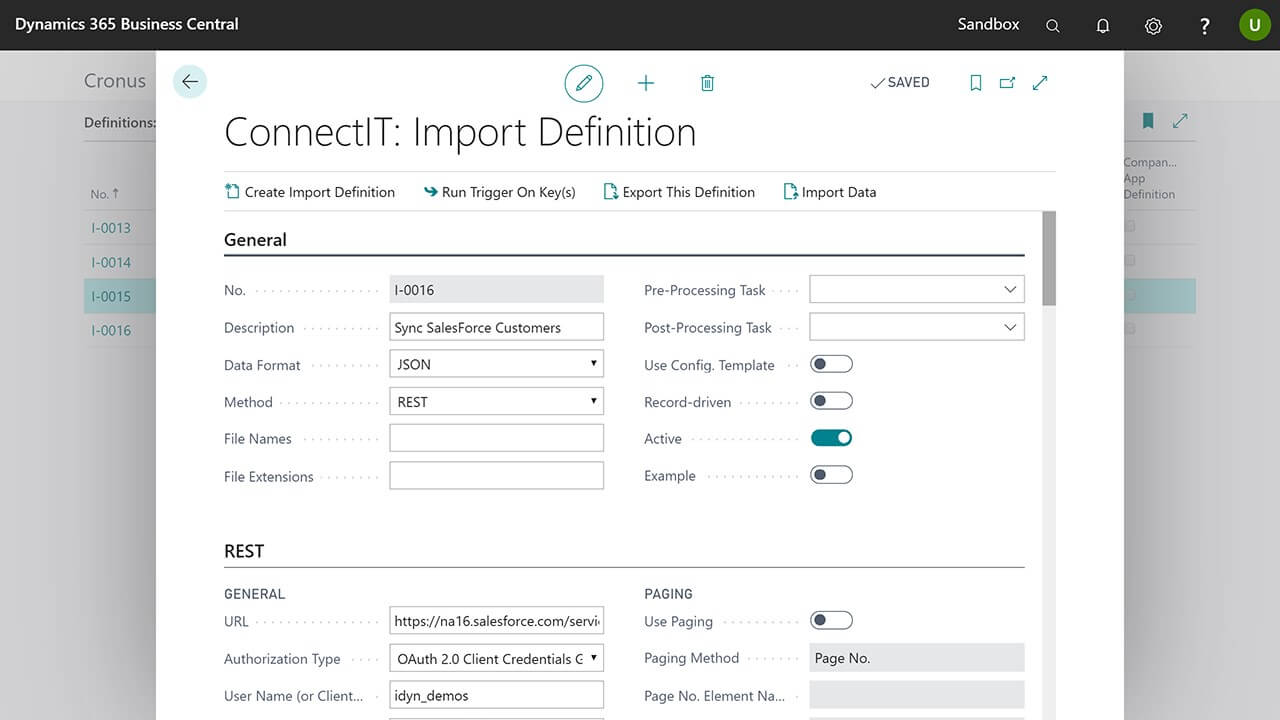Viewport: 1280px width, 720px height.
Task: Click the Sandbox environment label
Action: pyautogui.click(x=988, y=24)
